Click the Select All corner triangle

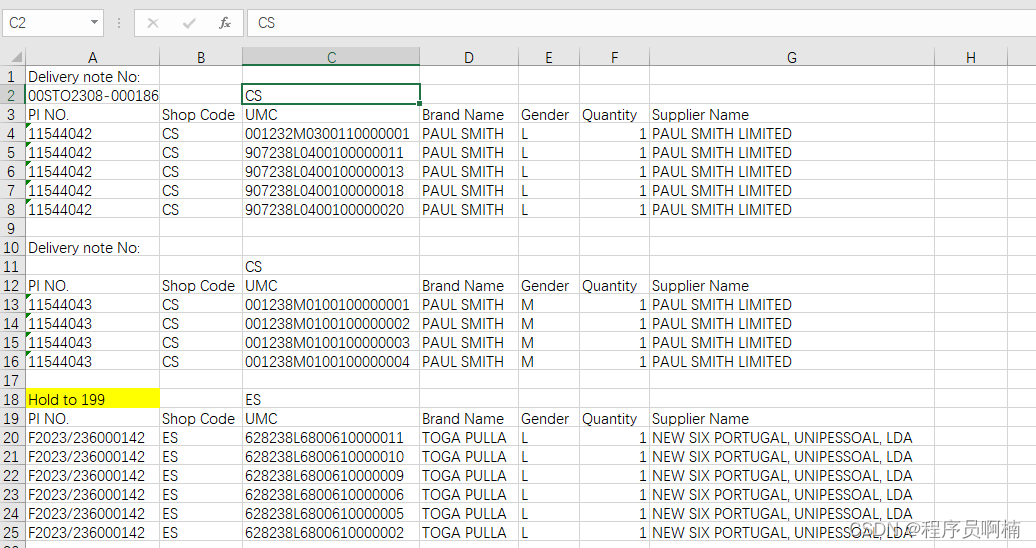(13, 58)
